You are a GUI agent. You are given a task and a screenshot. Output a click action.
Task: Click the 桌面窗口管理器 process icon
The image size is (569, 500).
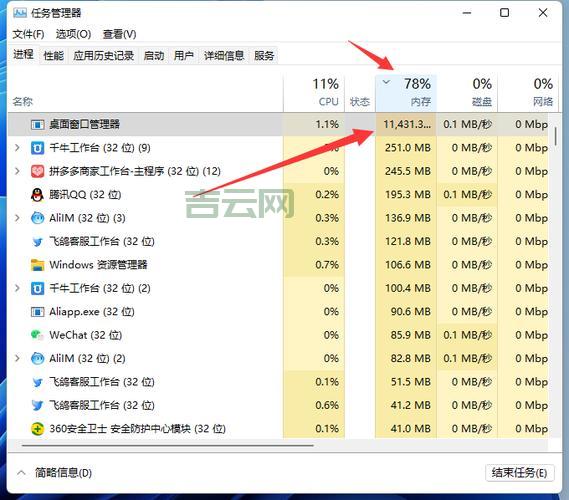click(37, 124)
